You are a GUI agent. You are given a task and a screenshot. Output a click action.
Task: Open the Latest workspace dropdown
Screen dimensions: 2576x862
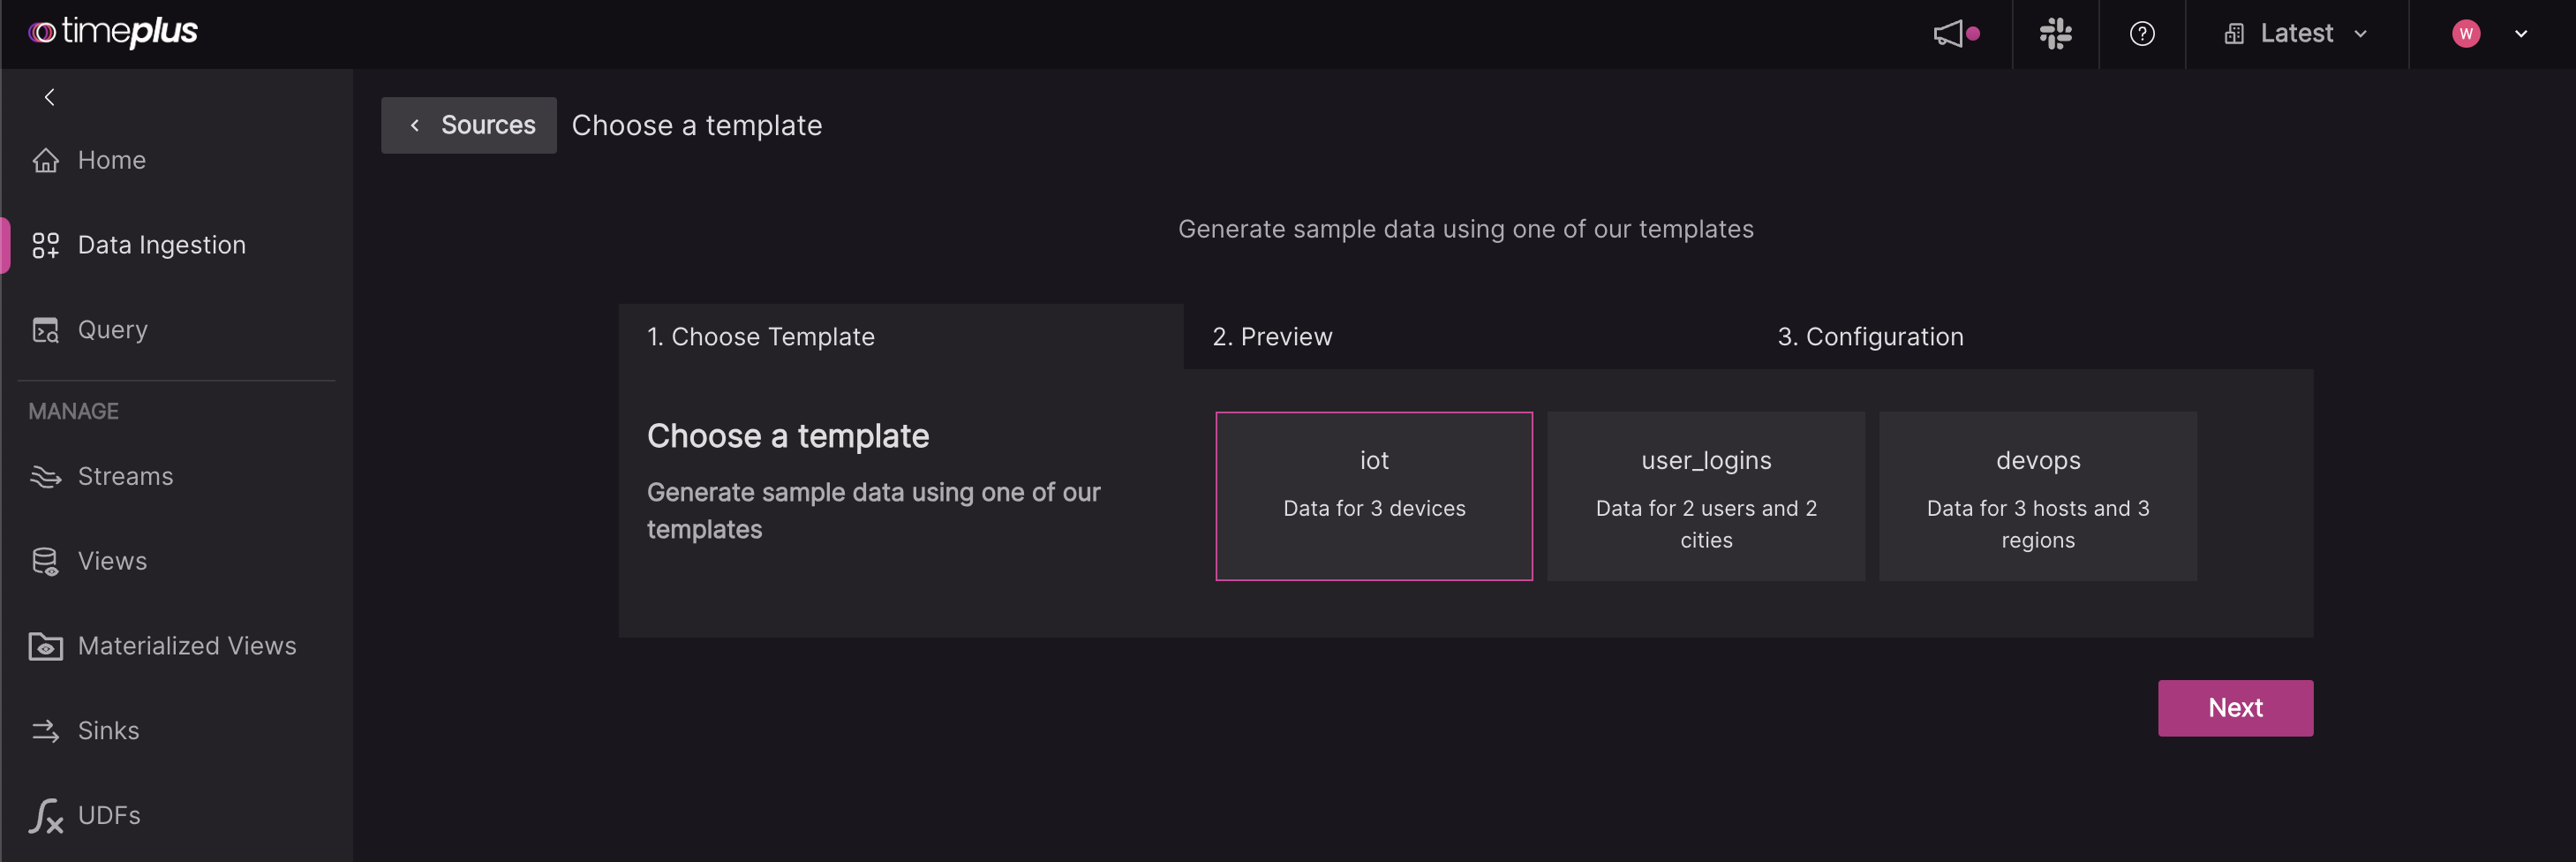click(x=2296, y=34)
